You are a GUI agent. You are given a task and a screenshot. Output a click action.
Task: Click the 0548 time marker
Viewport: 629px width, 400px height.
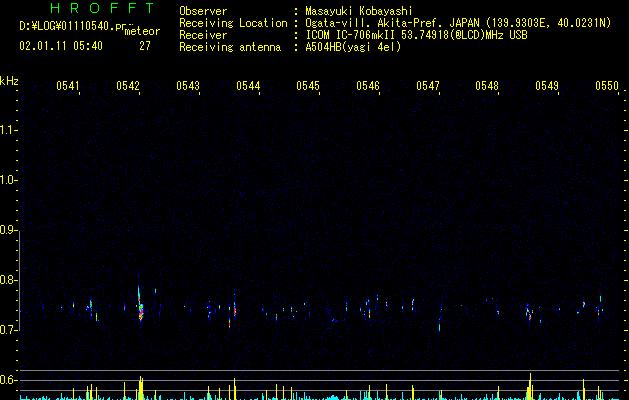click(x=487, y=85)
